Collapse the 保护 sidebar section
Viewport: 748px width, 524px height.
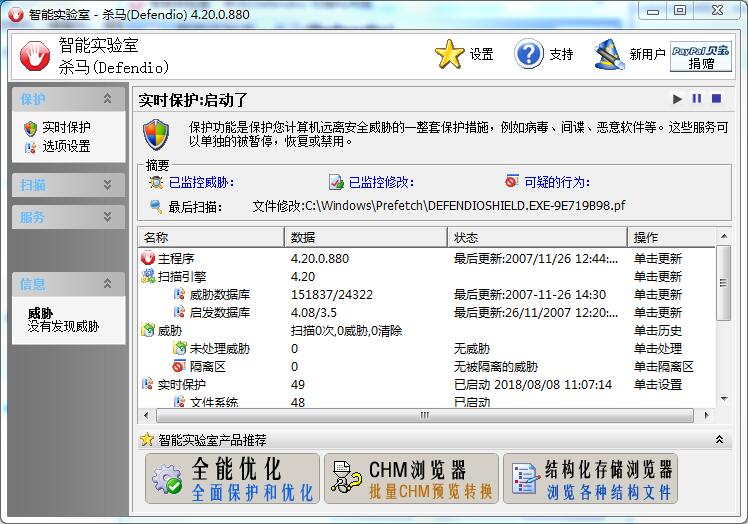[x=107, y=99]
